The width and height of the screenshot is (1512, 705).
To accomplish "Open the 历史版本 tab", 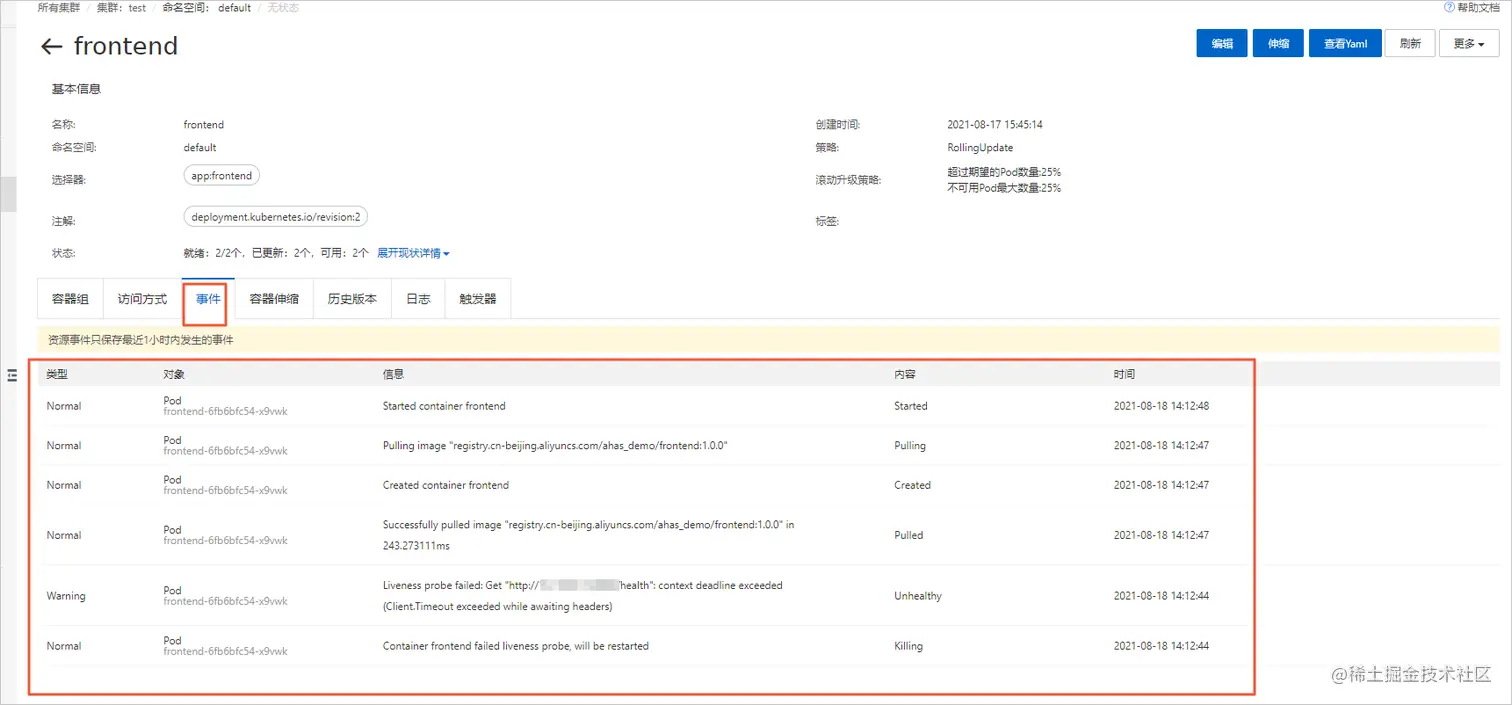I will click(x=352, y=299).
